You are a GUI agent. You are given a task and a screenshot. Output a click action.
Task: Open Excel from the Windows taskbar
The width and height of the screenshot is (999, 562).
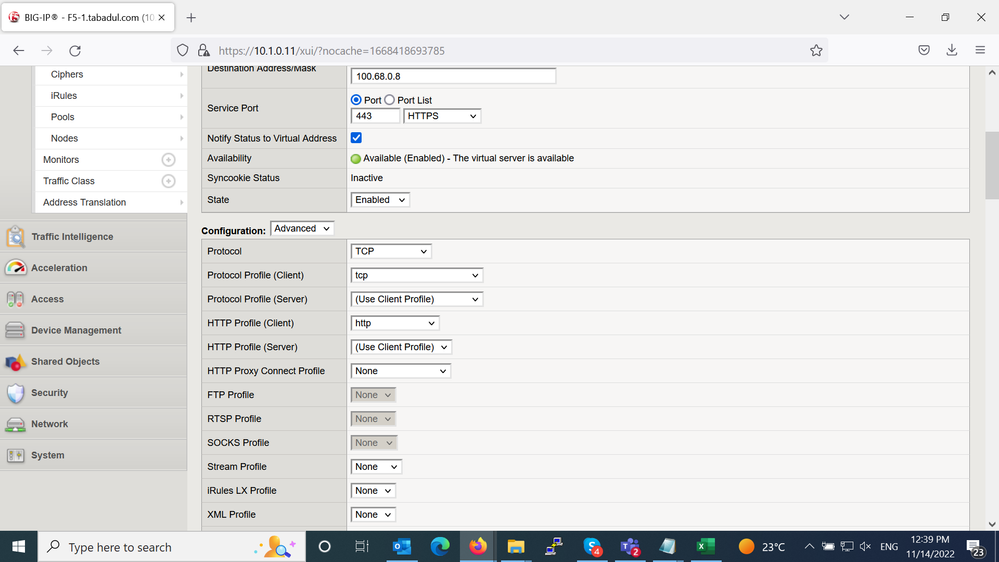pyautogui.click(x=705, y=546)
